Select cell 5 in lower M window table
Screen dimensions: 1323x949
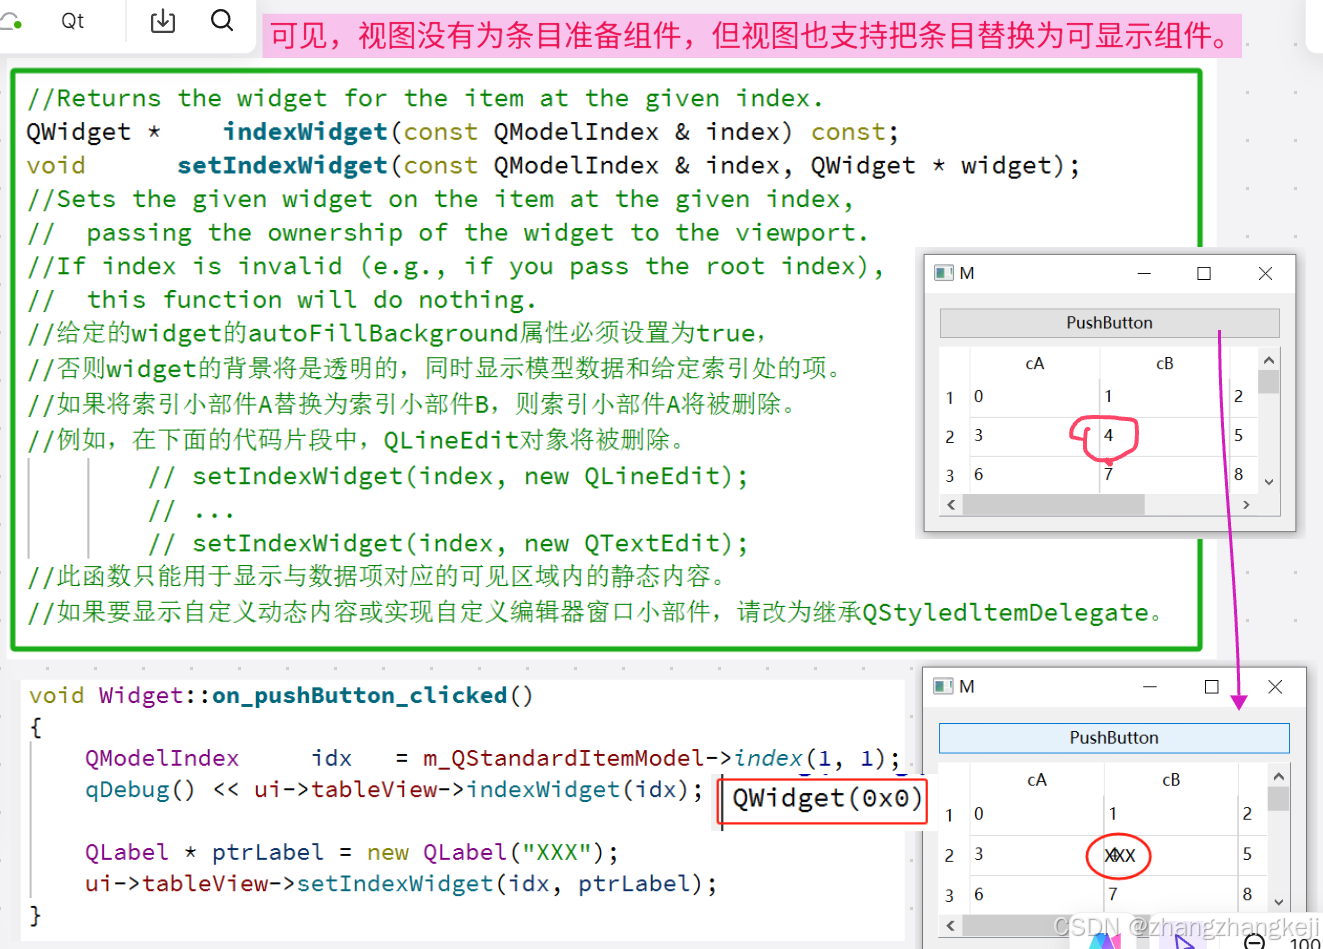click(1250, 855)
